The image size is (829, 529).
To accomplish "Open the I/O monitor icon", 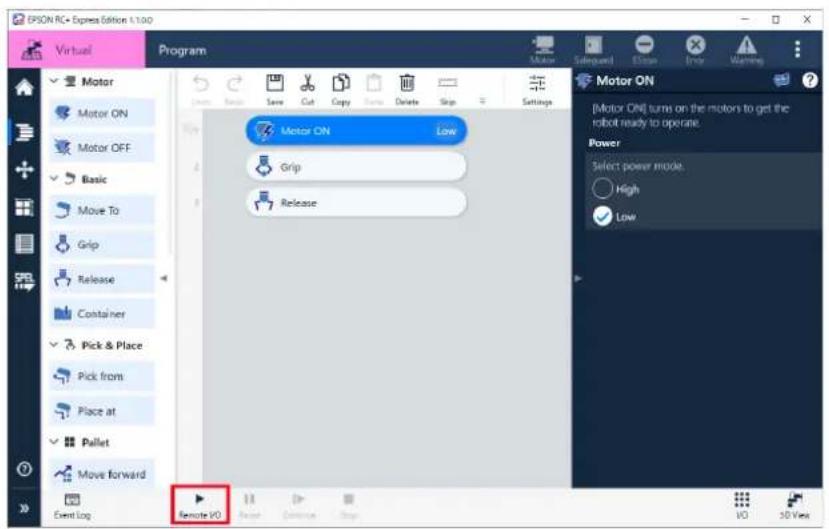I will 742,506.
